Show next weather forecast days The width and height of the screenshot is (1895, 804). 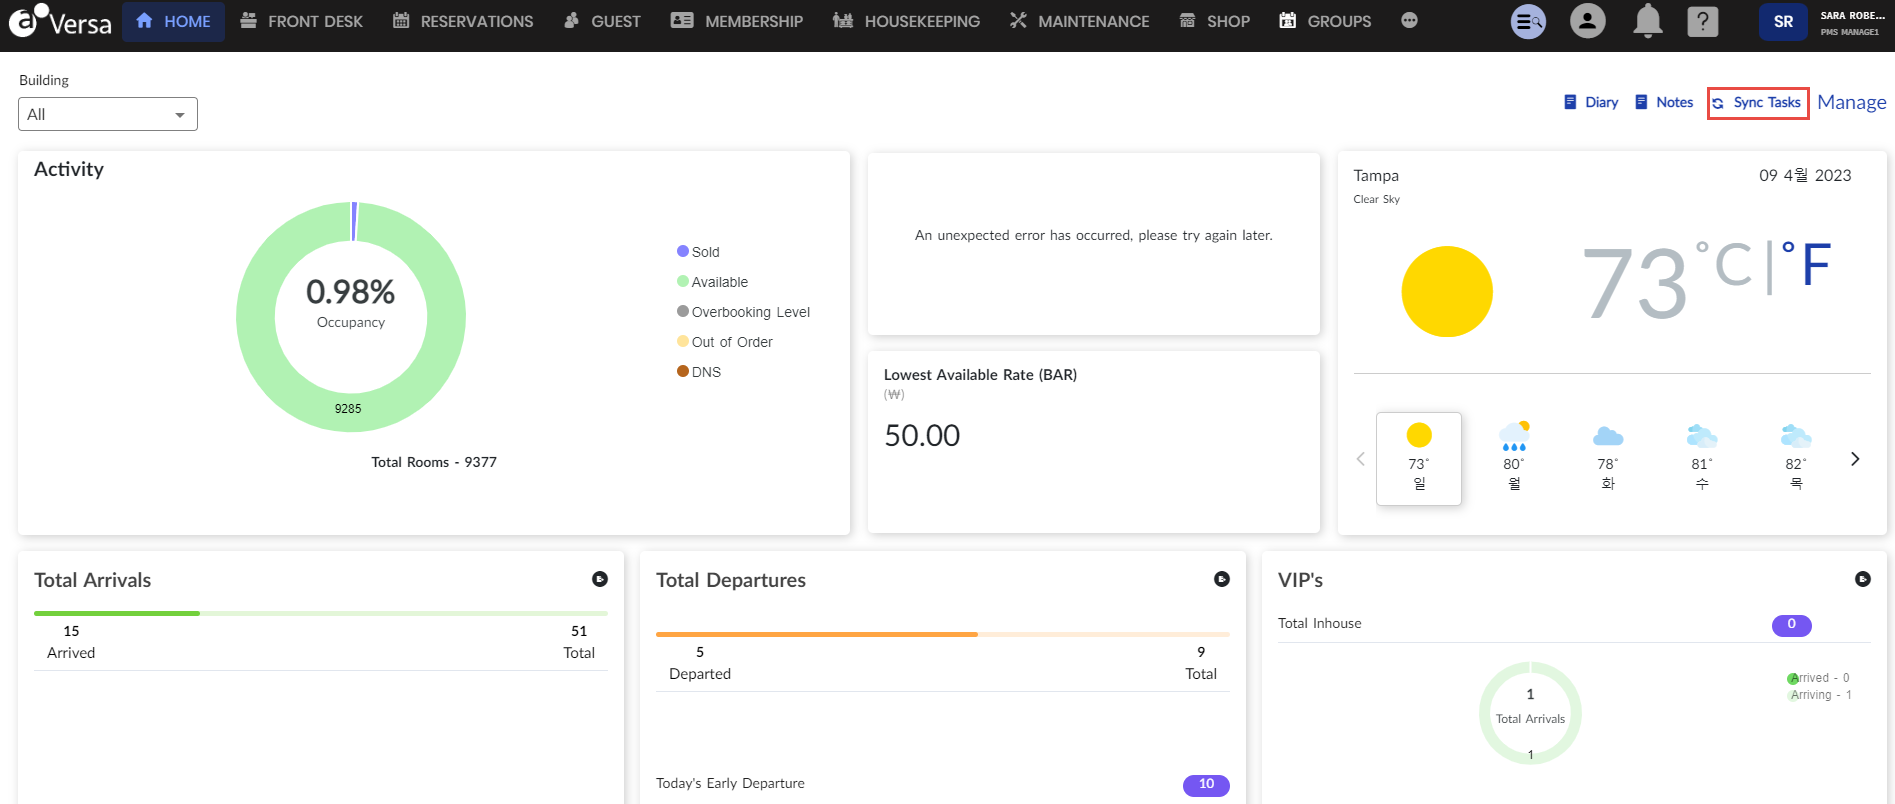point(1855,459)
